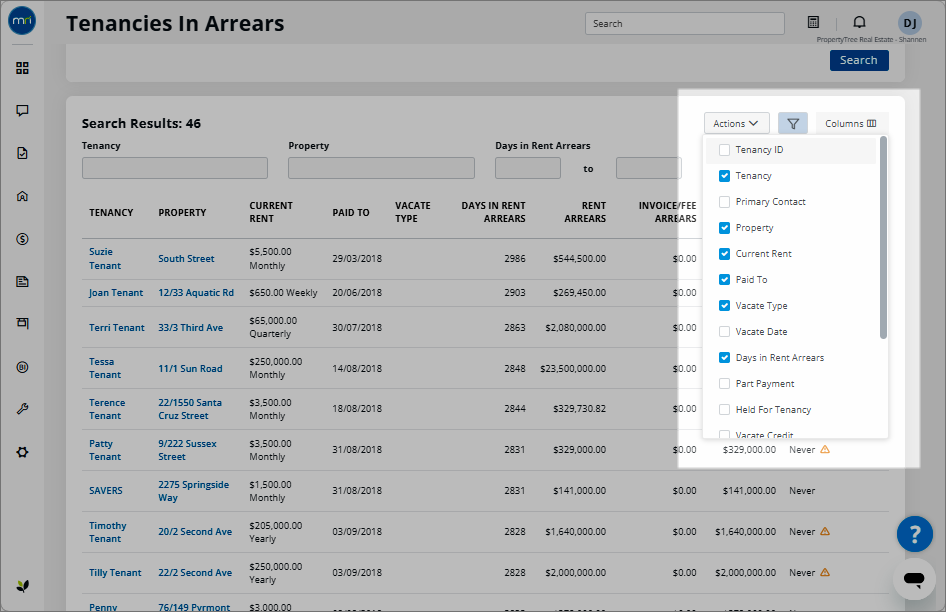Enable the Tenancy ID column checkbox
Screen dimensions: 946x612
click(725, 150)
